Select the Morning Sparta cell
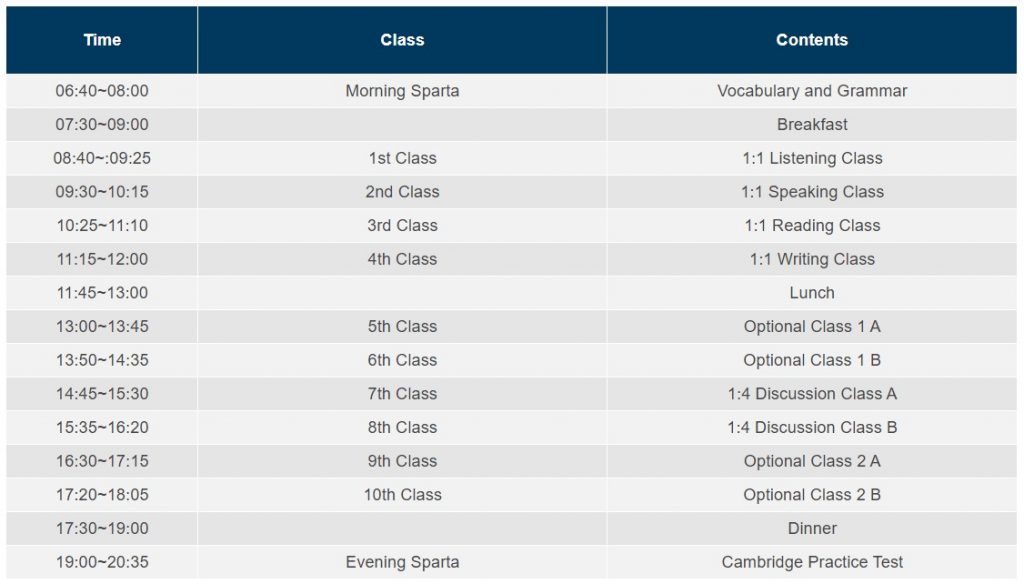 [x=402, y=91]
